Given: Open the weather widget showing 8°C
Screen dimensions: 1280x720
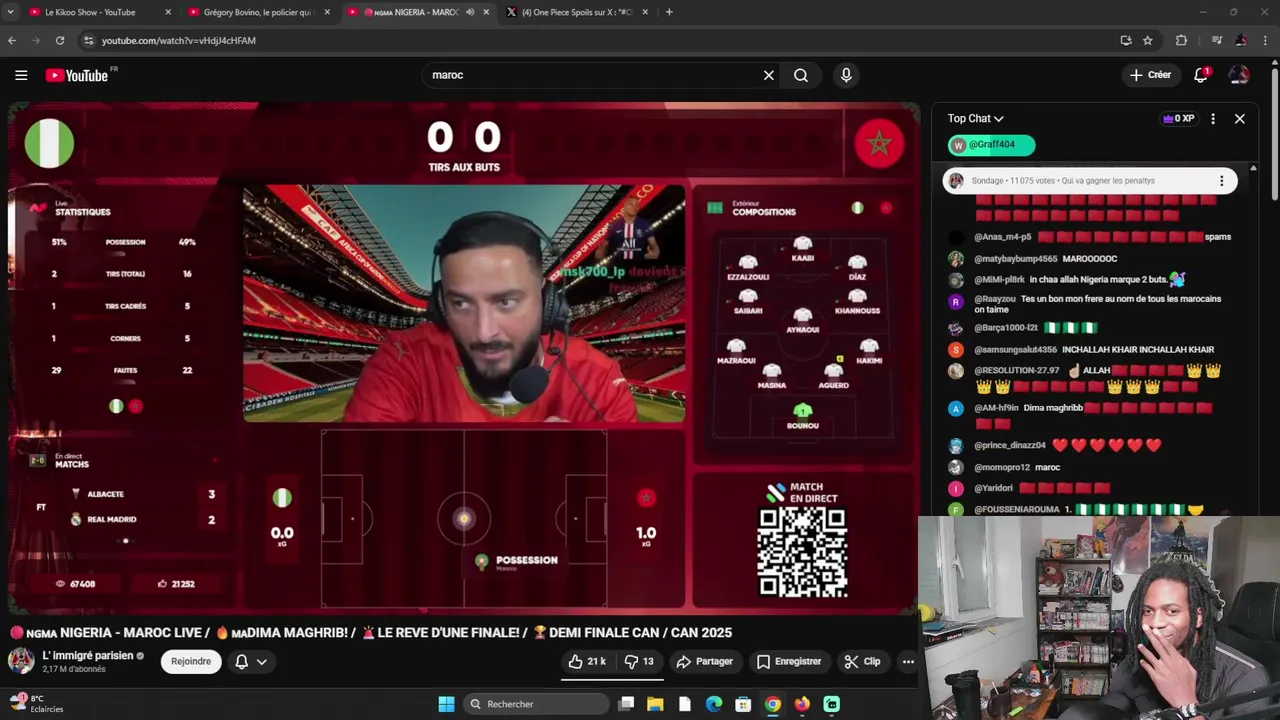Looking at the screenshot, I should pyautogui.click(x=36, y=704).
